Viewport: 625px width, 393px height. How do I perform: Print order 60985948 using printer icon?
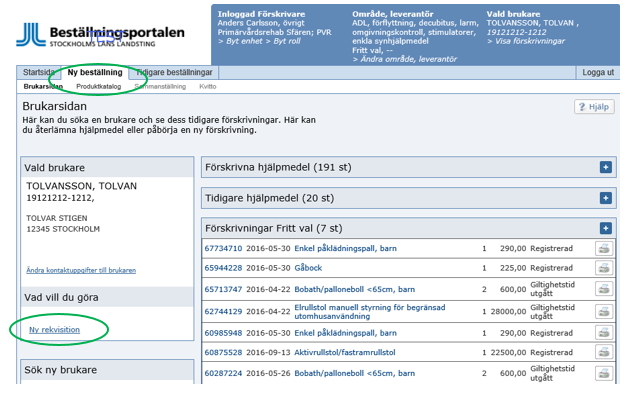(x=604, y=332)
